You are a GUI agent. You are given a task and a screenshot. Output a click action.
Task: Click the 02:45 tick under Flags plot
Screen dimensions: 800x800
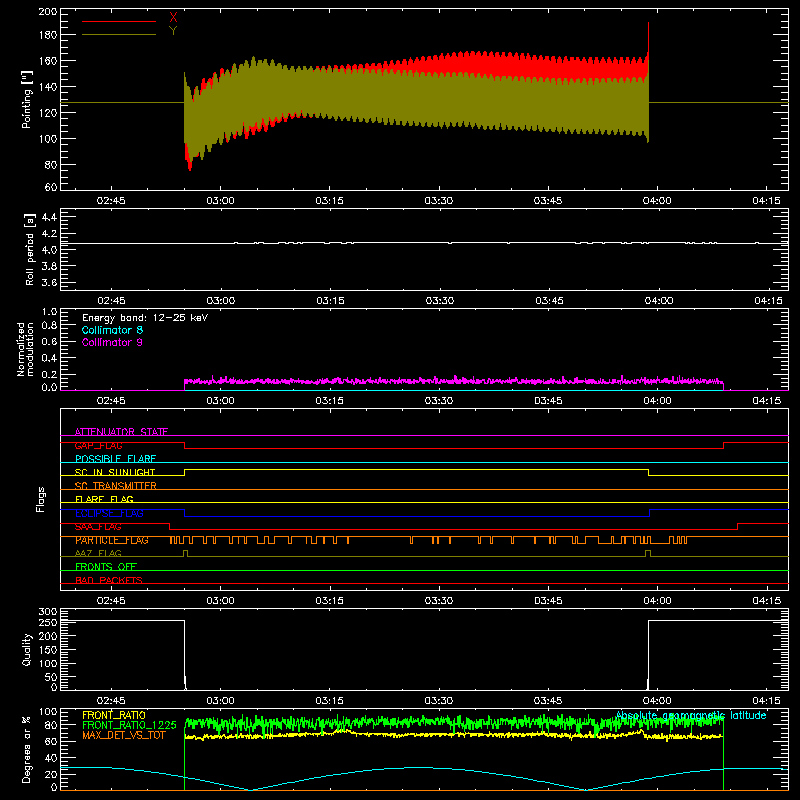(x=111, y=601)
